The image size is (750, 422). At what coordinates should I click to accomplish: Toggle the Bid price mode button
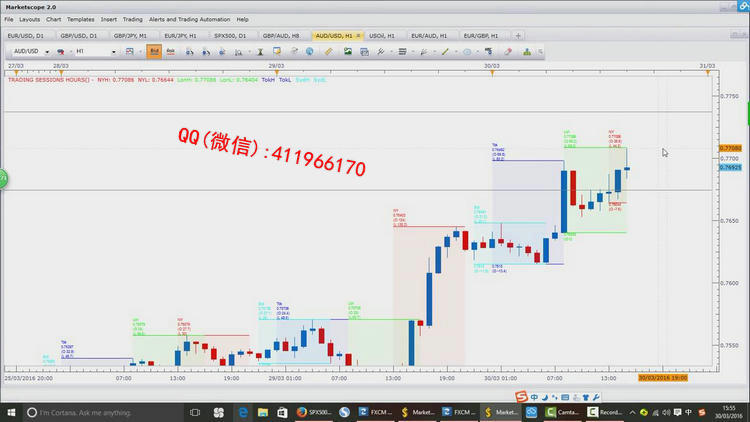click(x=154, y=52)
